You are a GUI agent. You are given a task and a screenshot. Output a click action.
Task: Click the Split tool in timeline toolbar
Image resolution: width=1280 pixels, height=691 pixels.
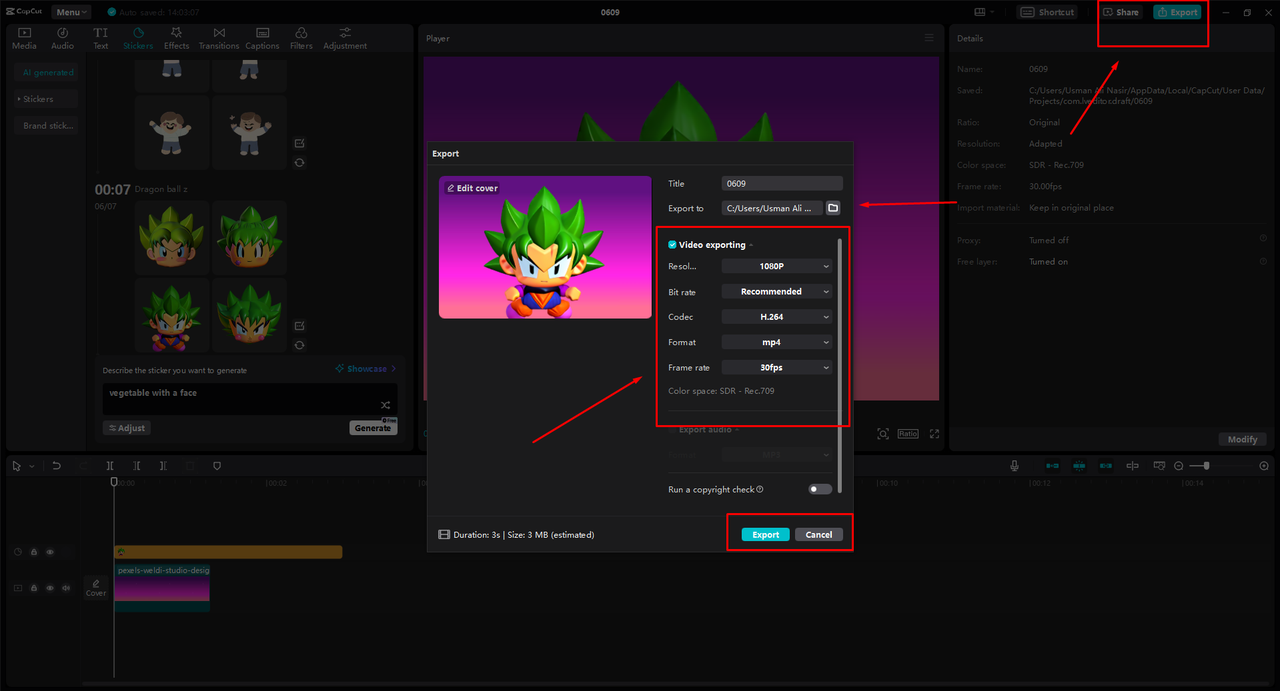110,466
